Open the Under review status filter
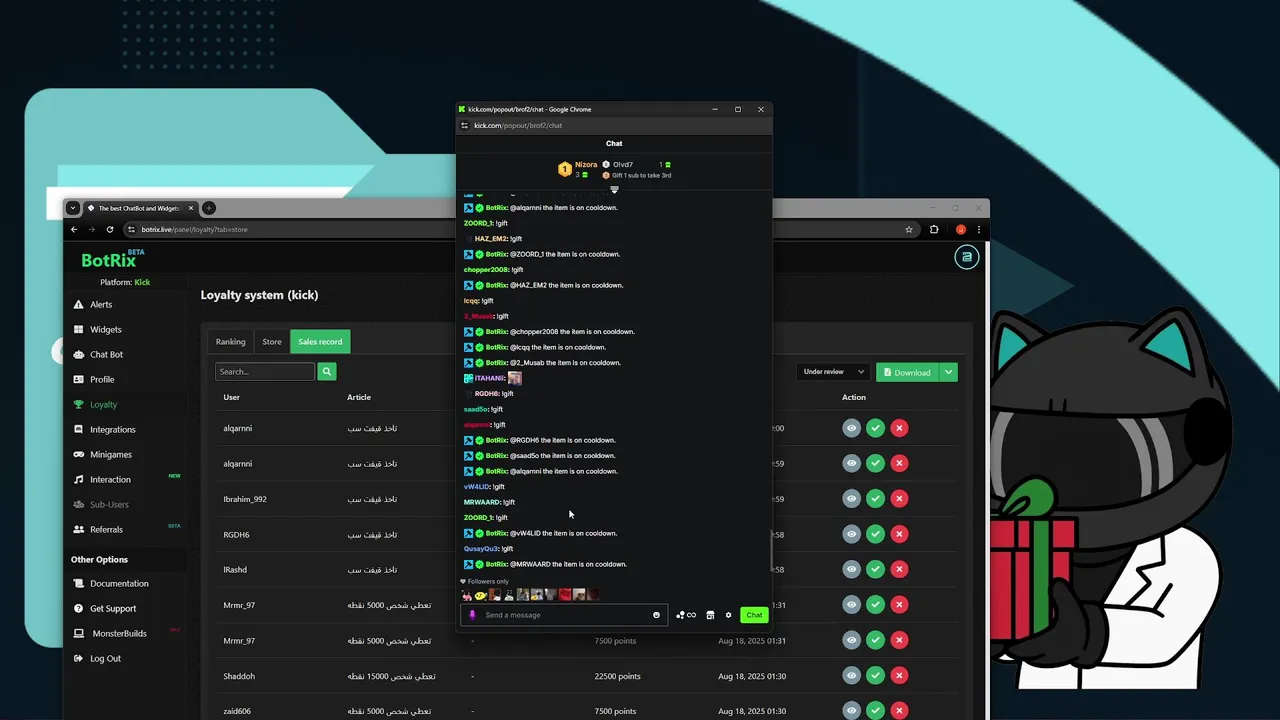1280x720 pixels. click(x=832, y=372)
